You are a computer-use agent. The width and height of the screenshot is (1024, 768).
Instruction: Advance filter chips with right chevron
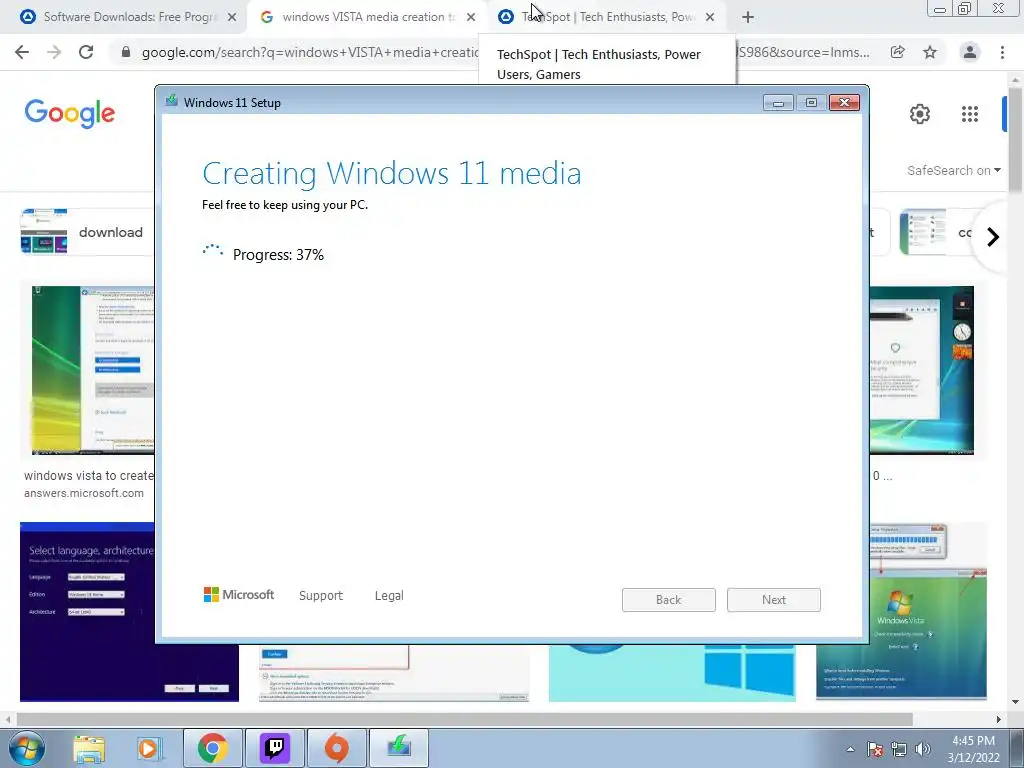point(993,236)
